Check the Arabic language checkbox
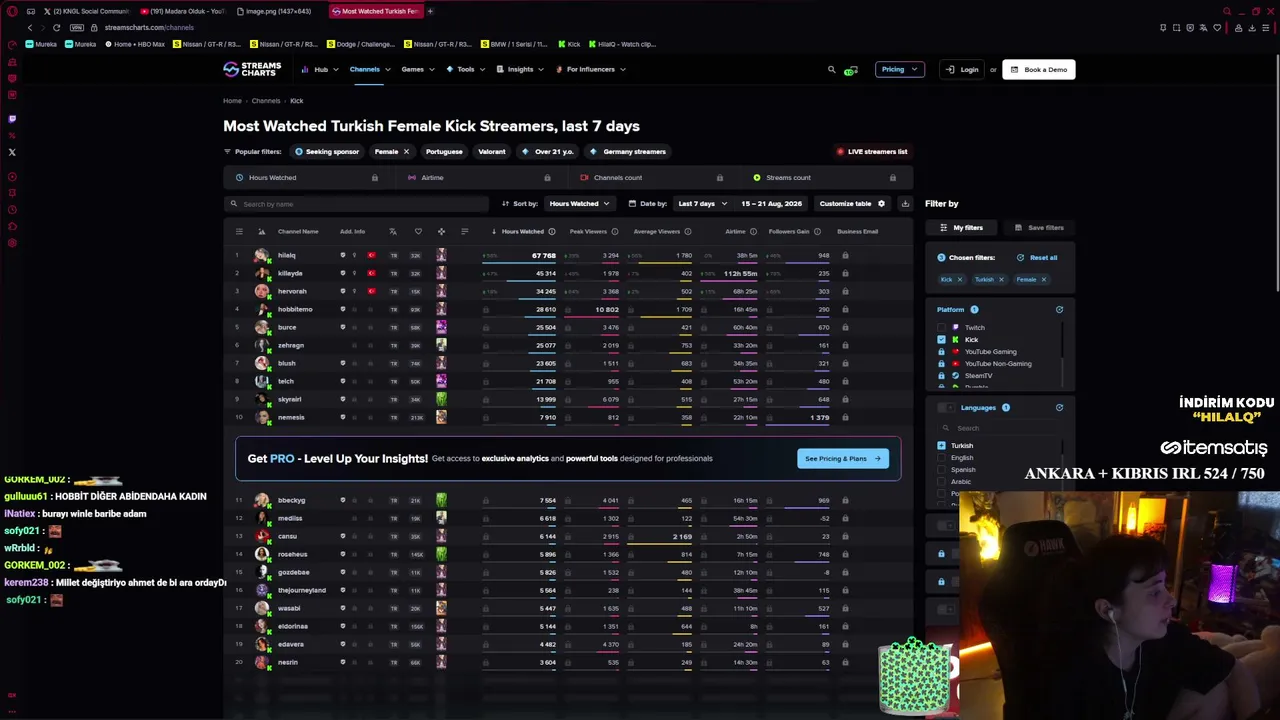The width and height of the screenshot is (1280, 720). coord(941,482)
